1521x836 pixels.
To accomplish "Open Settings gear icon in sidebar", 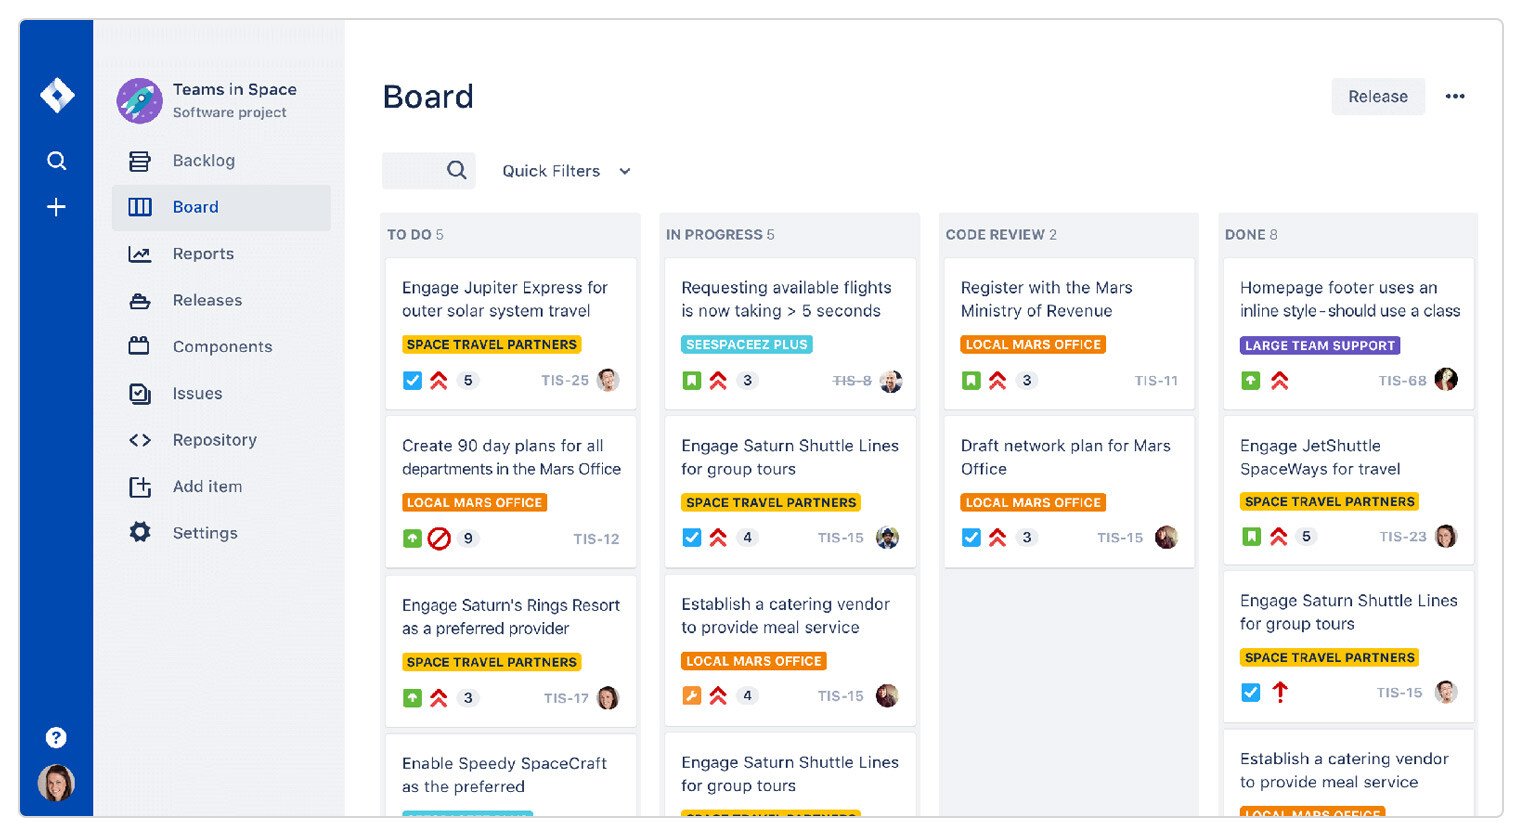I will point(140,532).
